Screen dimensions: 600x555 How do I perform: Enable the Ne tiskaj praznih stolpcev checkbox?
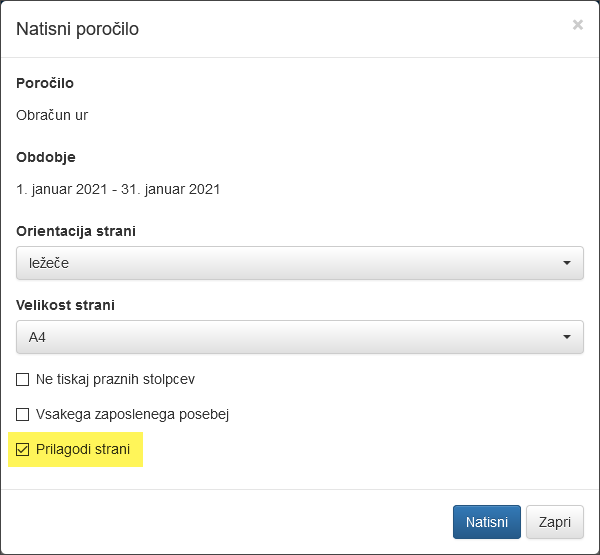[x=23, y=380]
